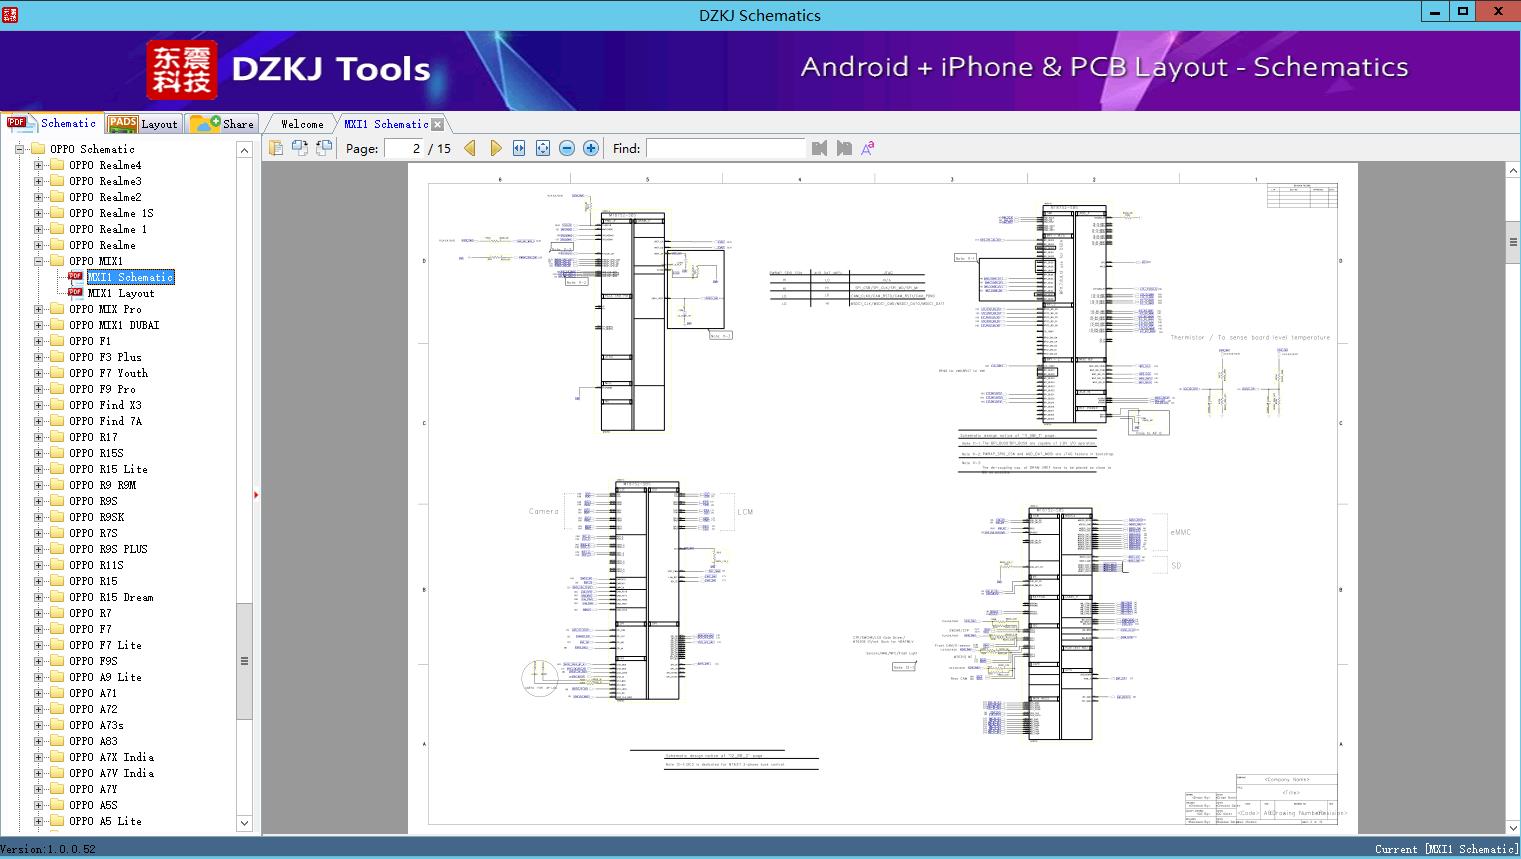Expand the OPPO F3 Plus folder
This screenshot has height=859, width=1521.
[39, 357]
